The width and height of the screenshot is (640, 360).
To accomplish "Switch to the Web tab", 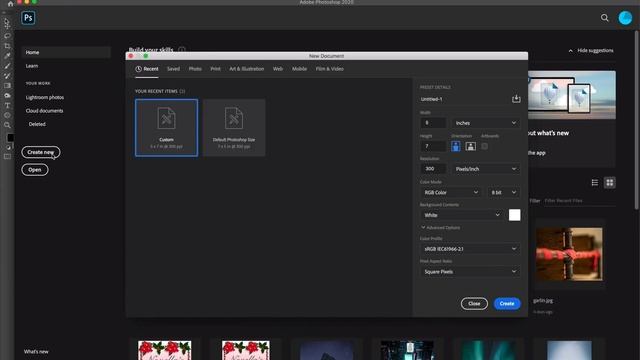I will pyautogui.click(x=278, y=69).
